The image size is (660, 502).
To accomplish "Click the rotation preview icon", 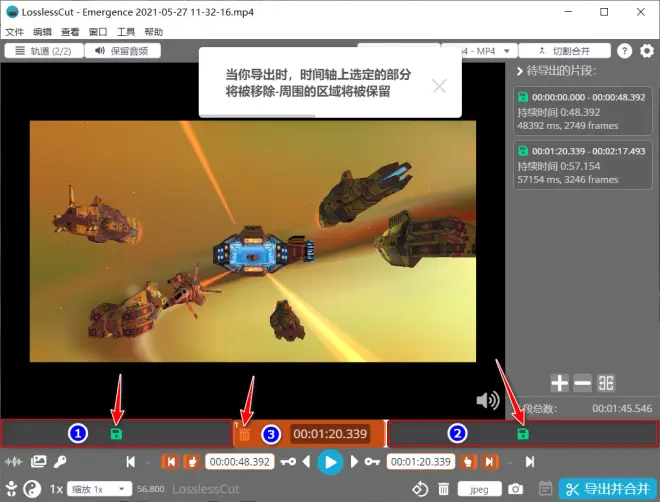I will (420, 489).
